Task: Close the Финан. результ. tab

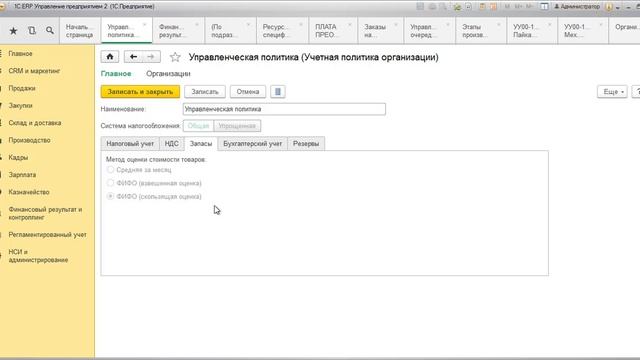Action: click(197, 25)
